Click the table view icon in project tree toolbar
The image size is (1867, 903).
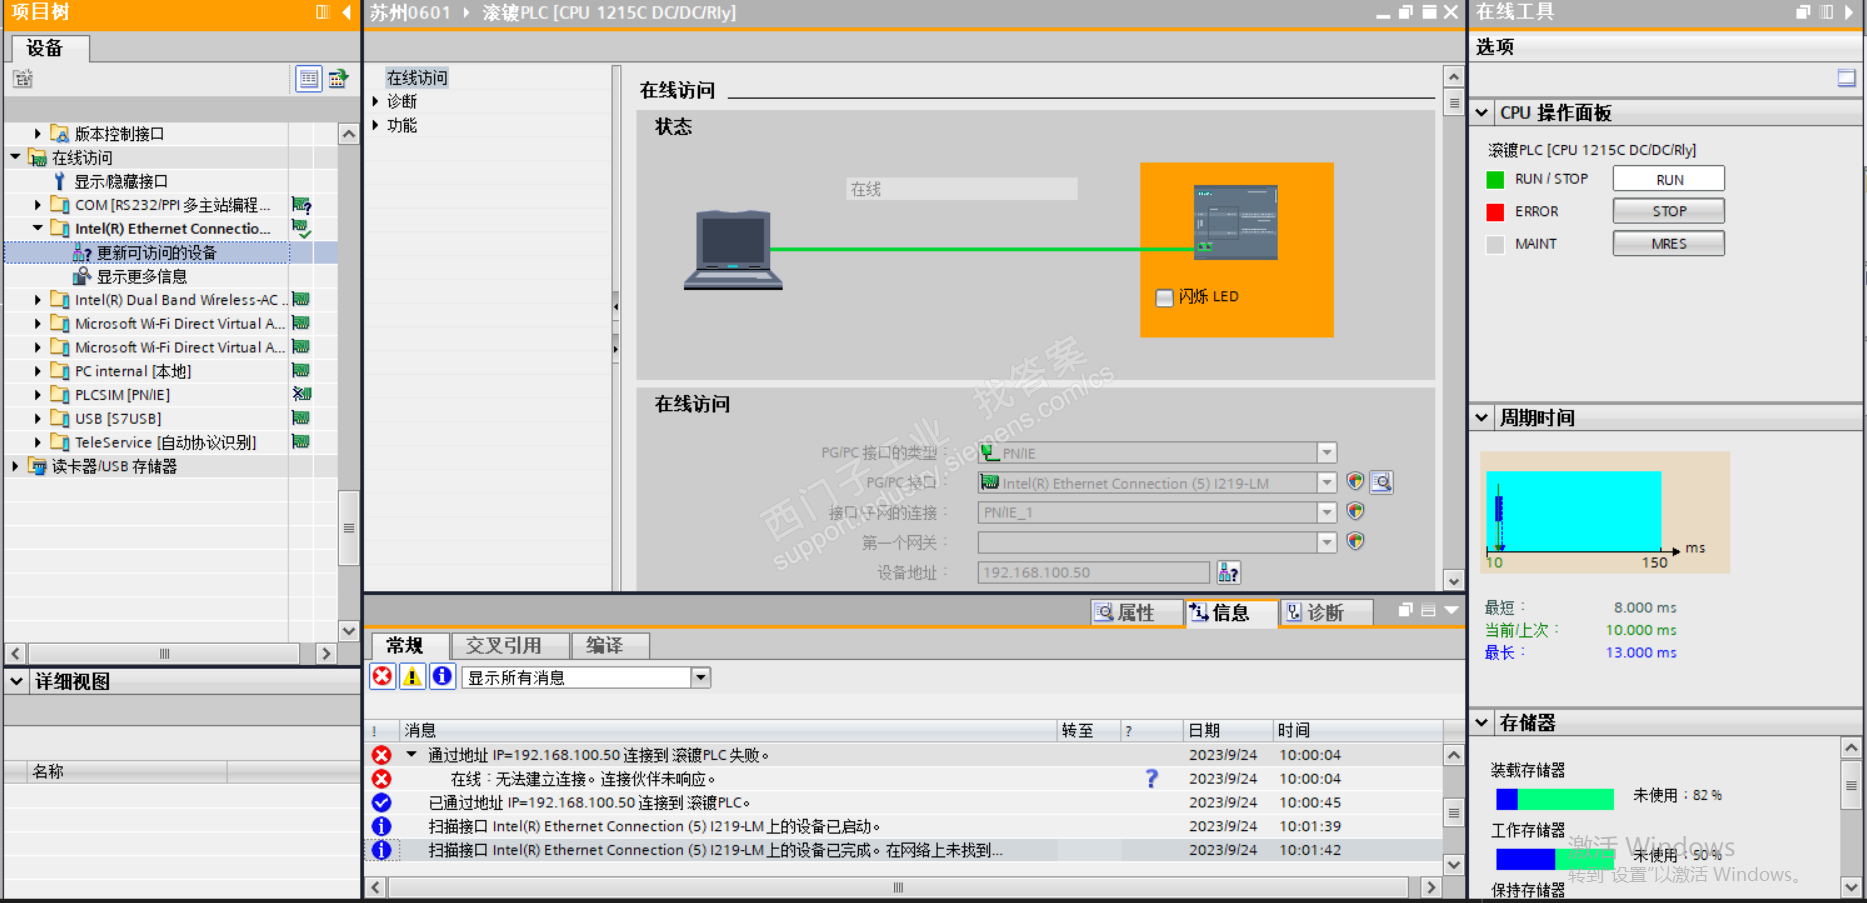click(309, 78)
